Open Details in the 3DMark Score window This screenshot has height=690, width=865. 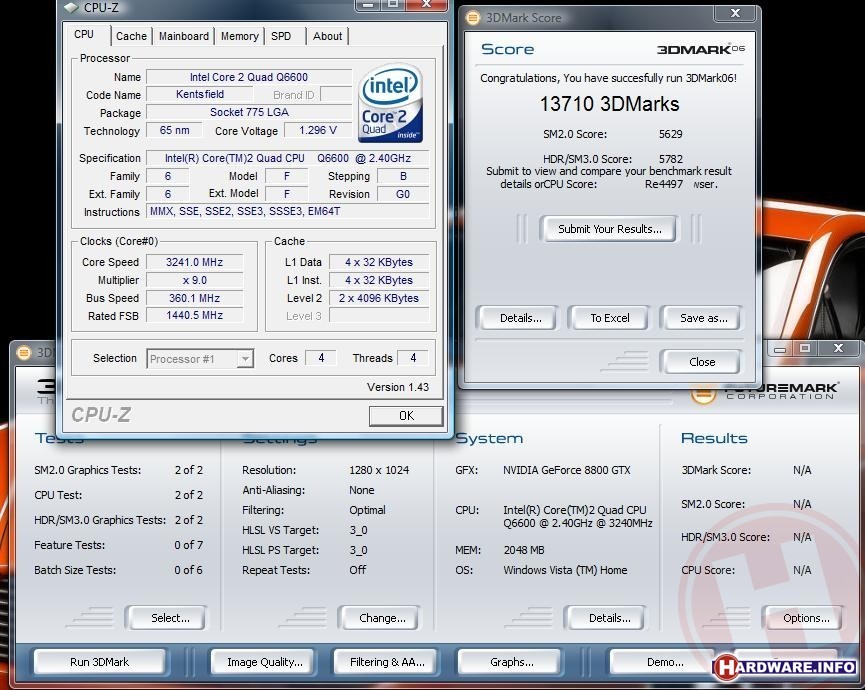[520, 318]
